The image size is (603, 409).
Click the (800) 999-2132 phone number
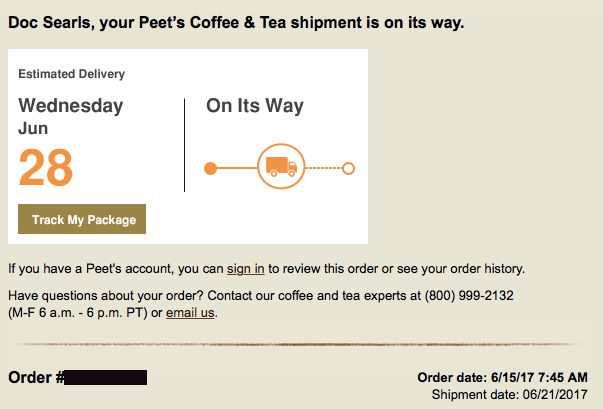[469, 297]
